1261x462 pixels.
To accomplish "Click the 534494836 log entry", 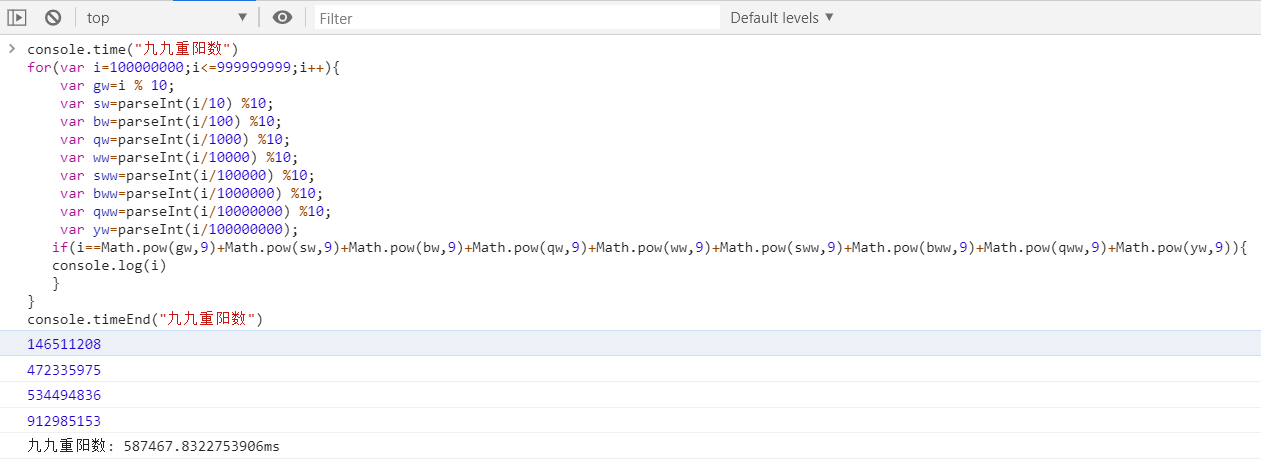I will (x=64, y=395).
